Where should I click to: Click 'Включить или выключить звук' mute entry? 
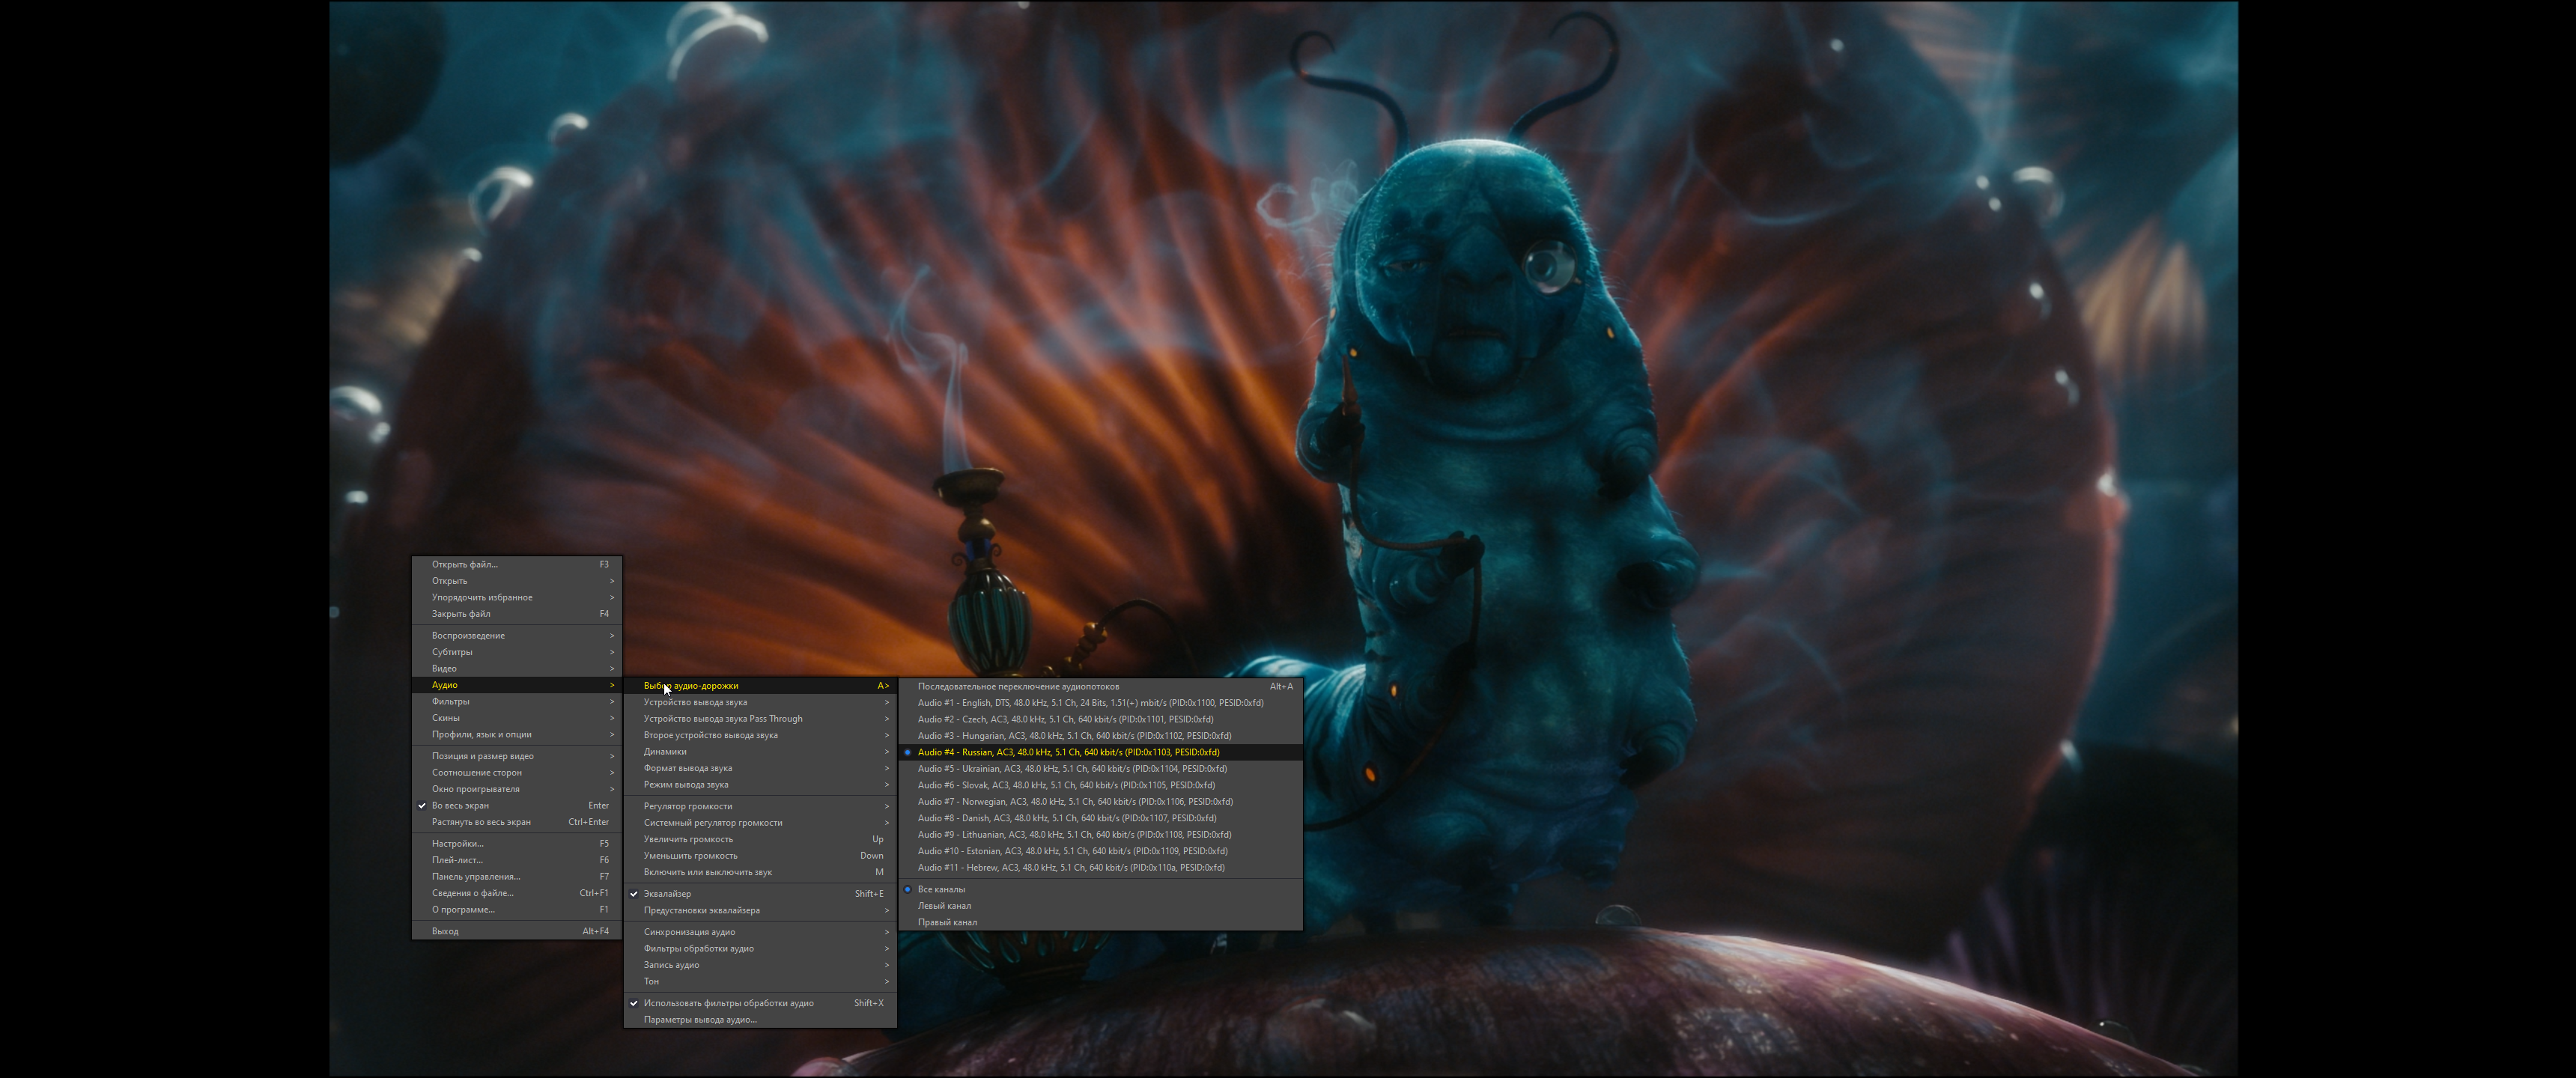(x=760, y=872)
